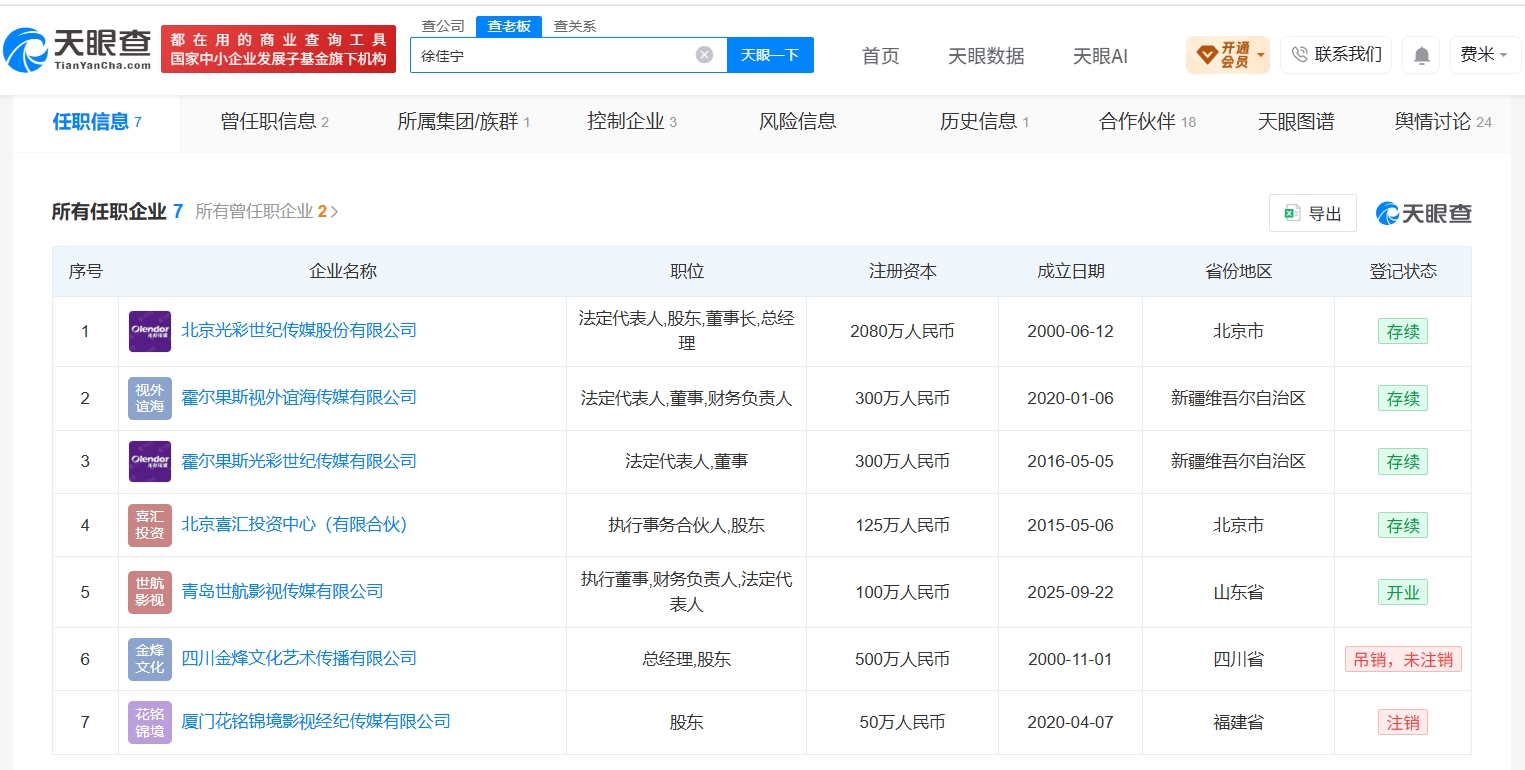
Task: Click the 吊销，未注销 status tag
Action: [x=1403, y=659]
